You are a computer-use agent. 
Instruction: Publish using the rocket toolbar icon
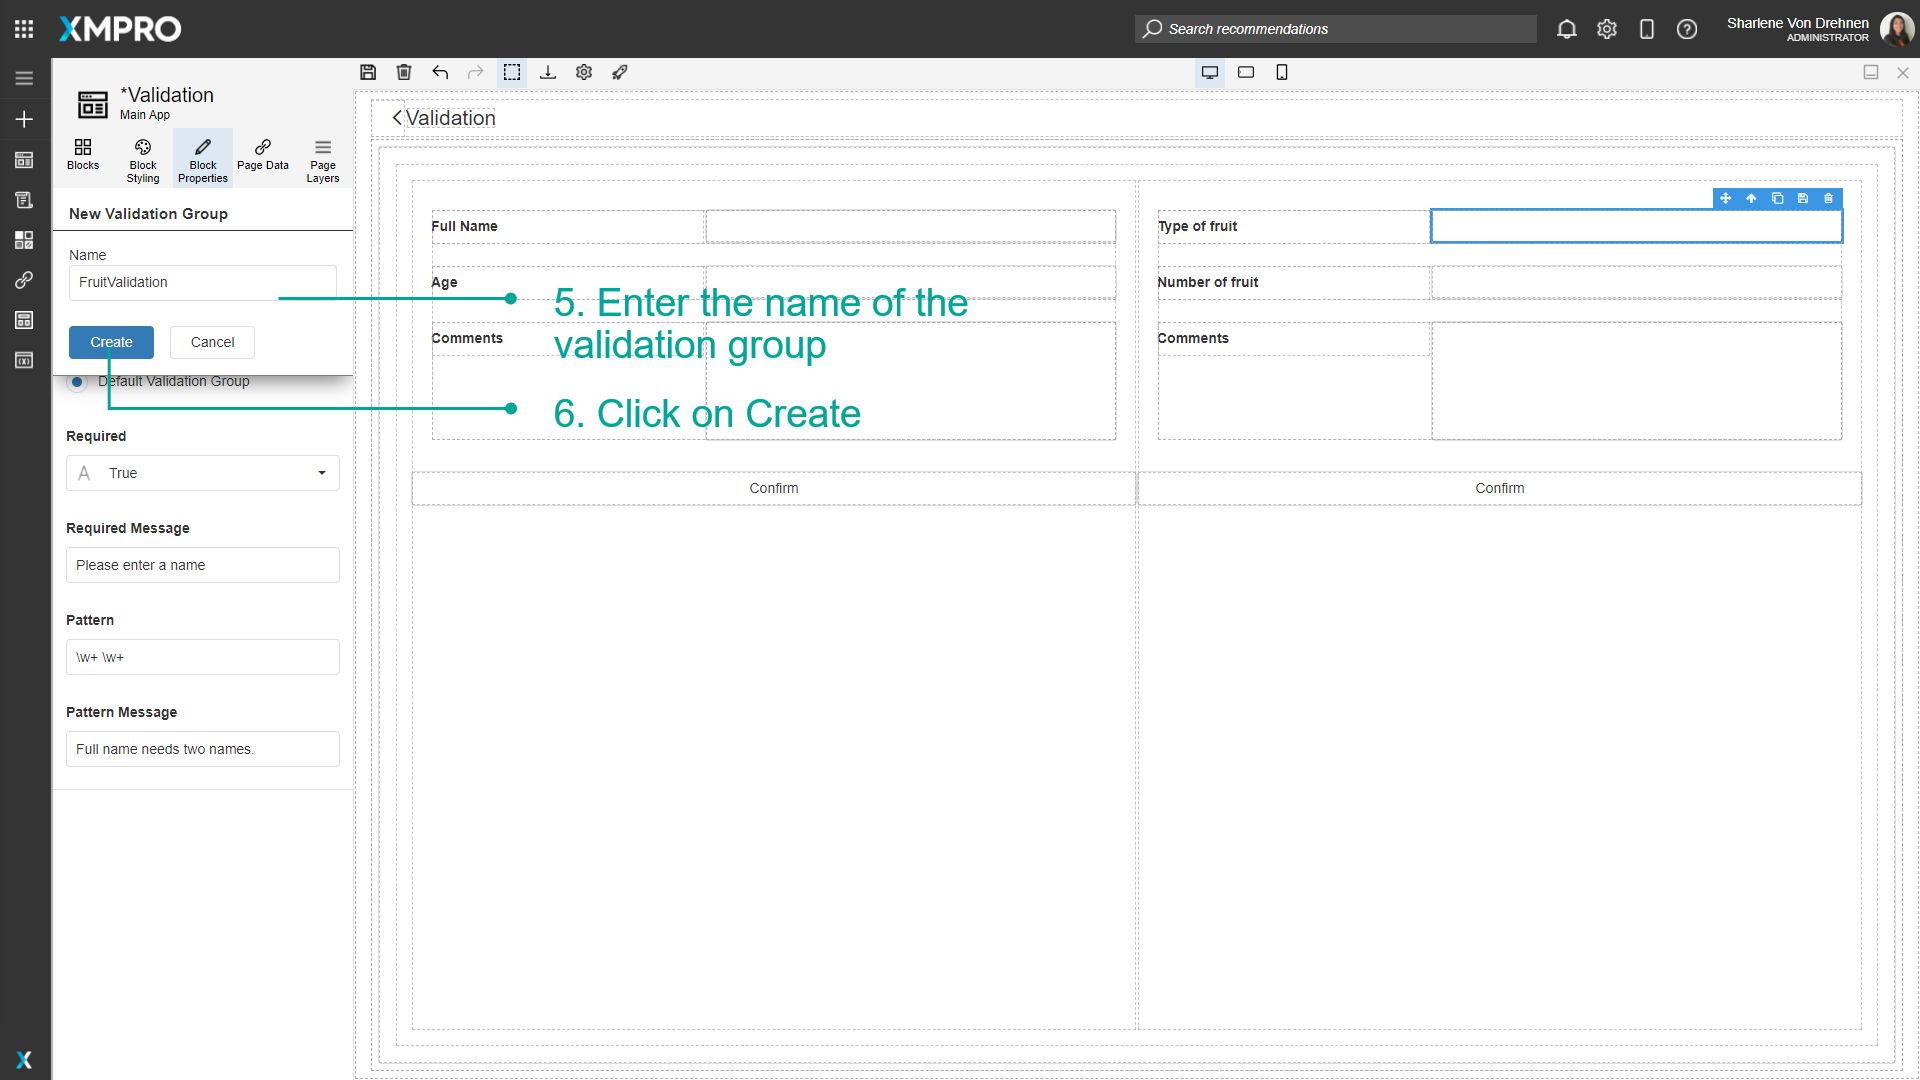pyautogui.click(x=620, y=72)
